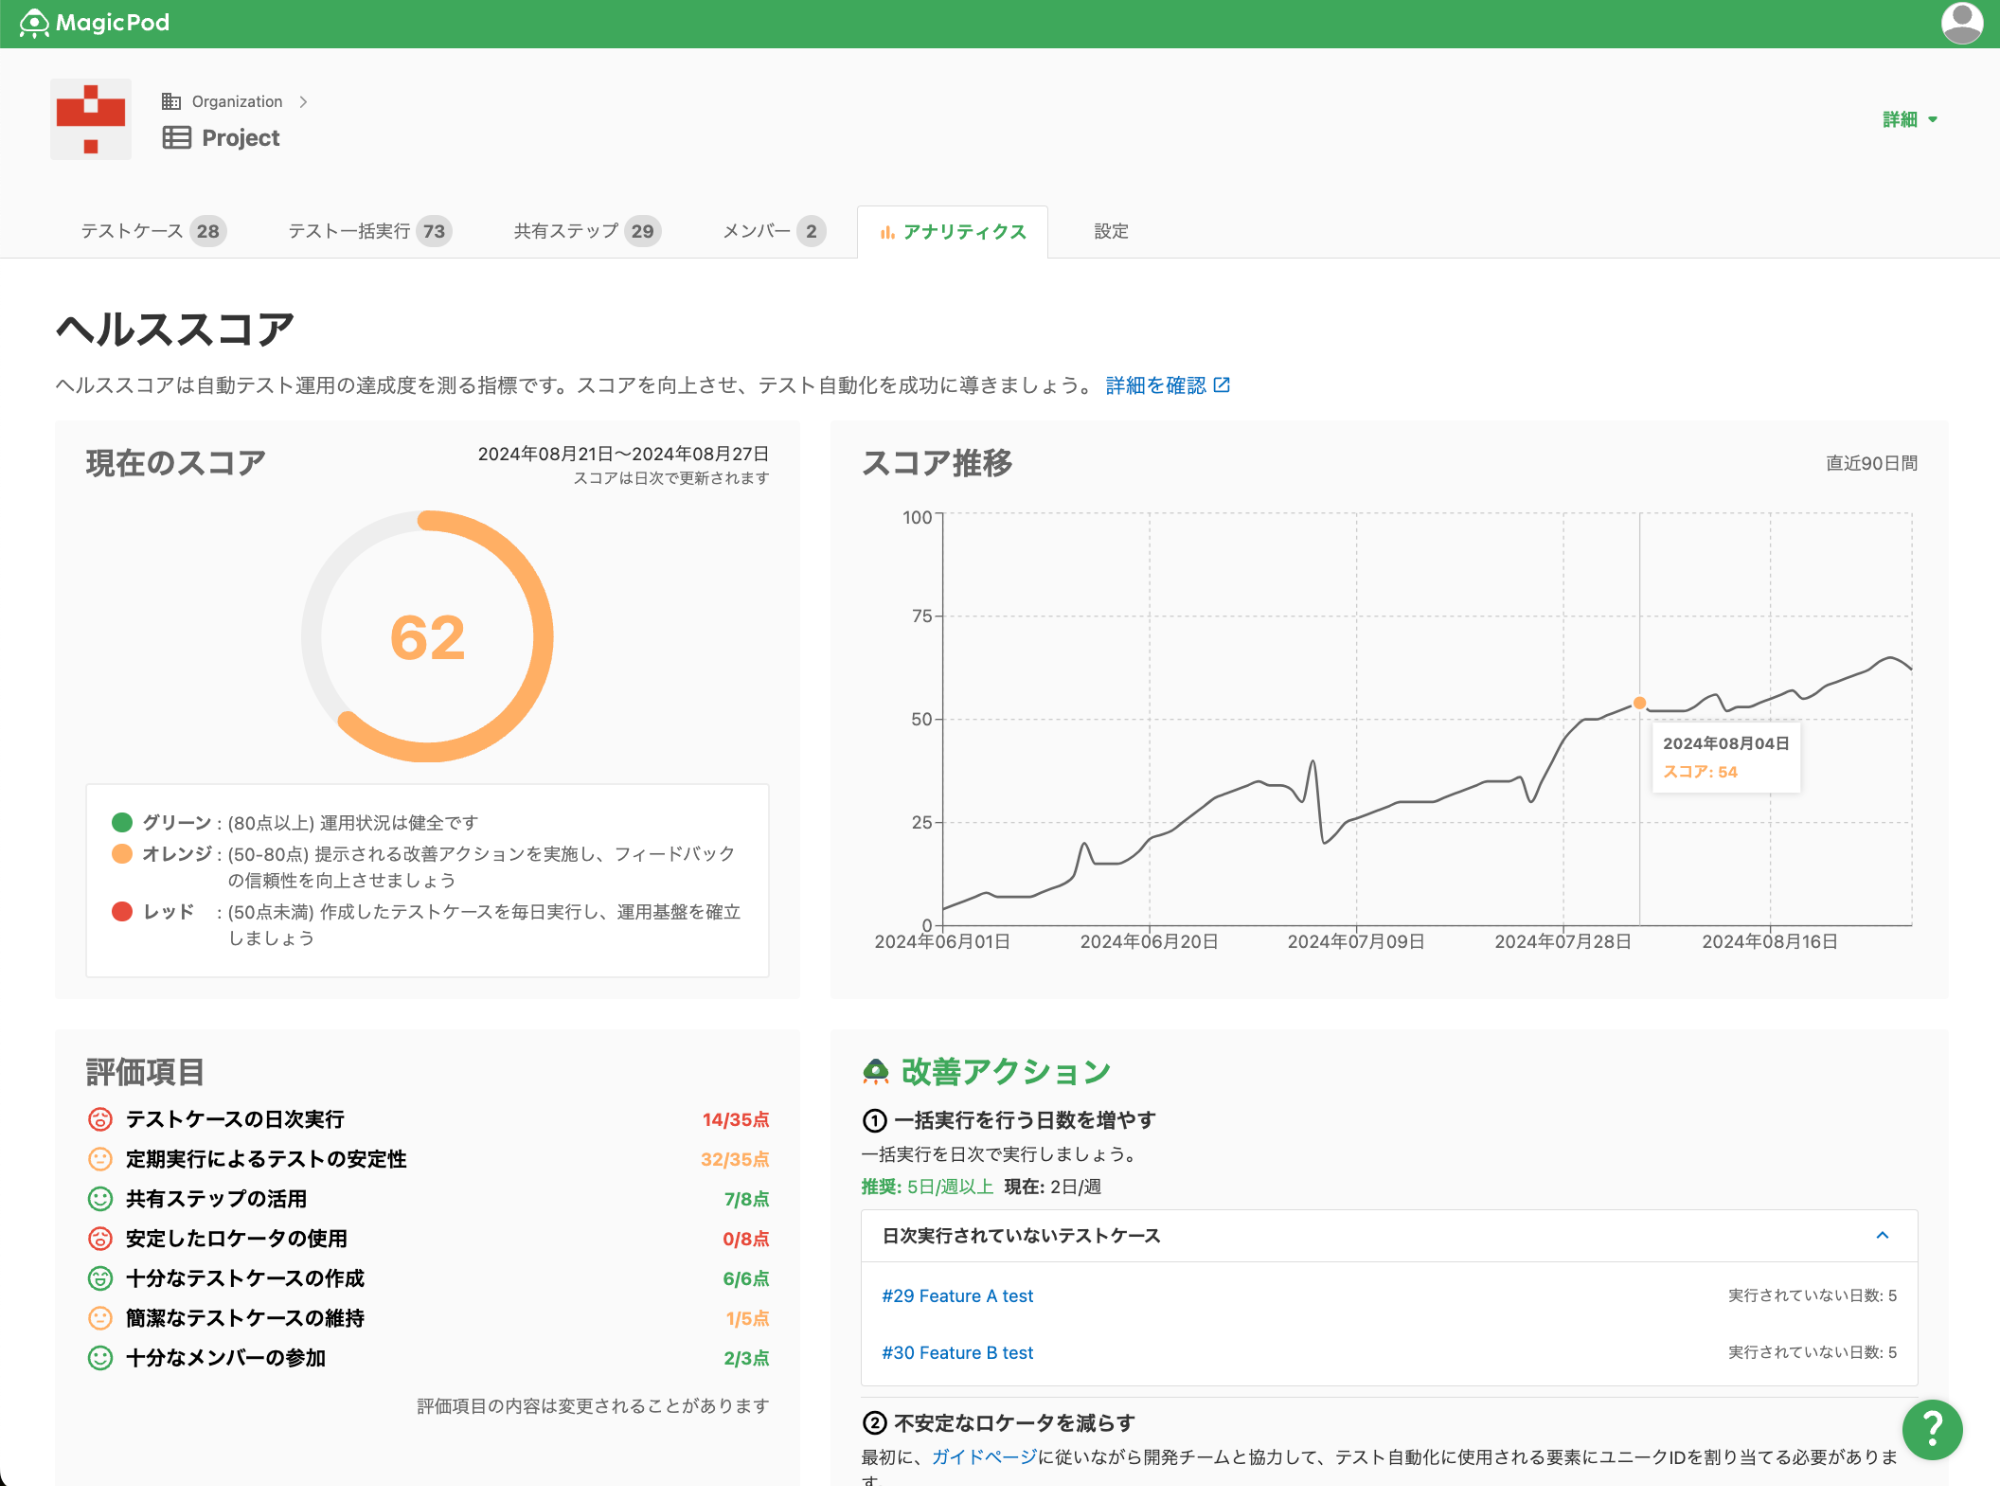Click the external link icon after 詳細を確認
Image resolution: width=2000 pixels, height=1486 pixels.
point(1222,385)
